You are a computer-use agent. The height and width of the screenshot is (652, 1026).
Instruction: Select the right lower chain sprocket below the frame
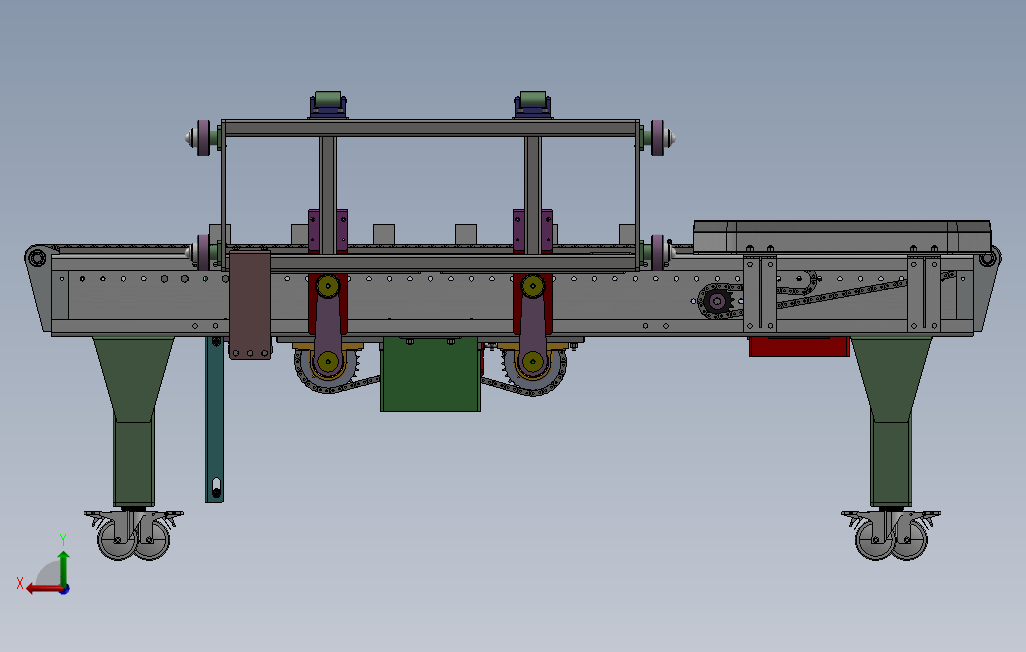(x=533, y=372)
